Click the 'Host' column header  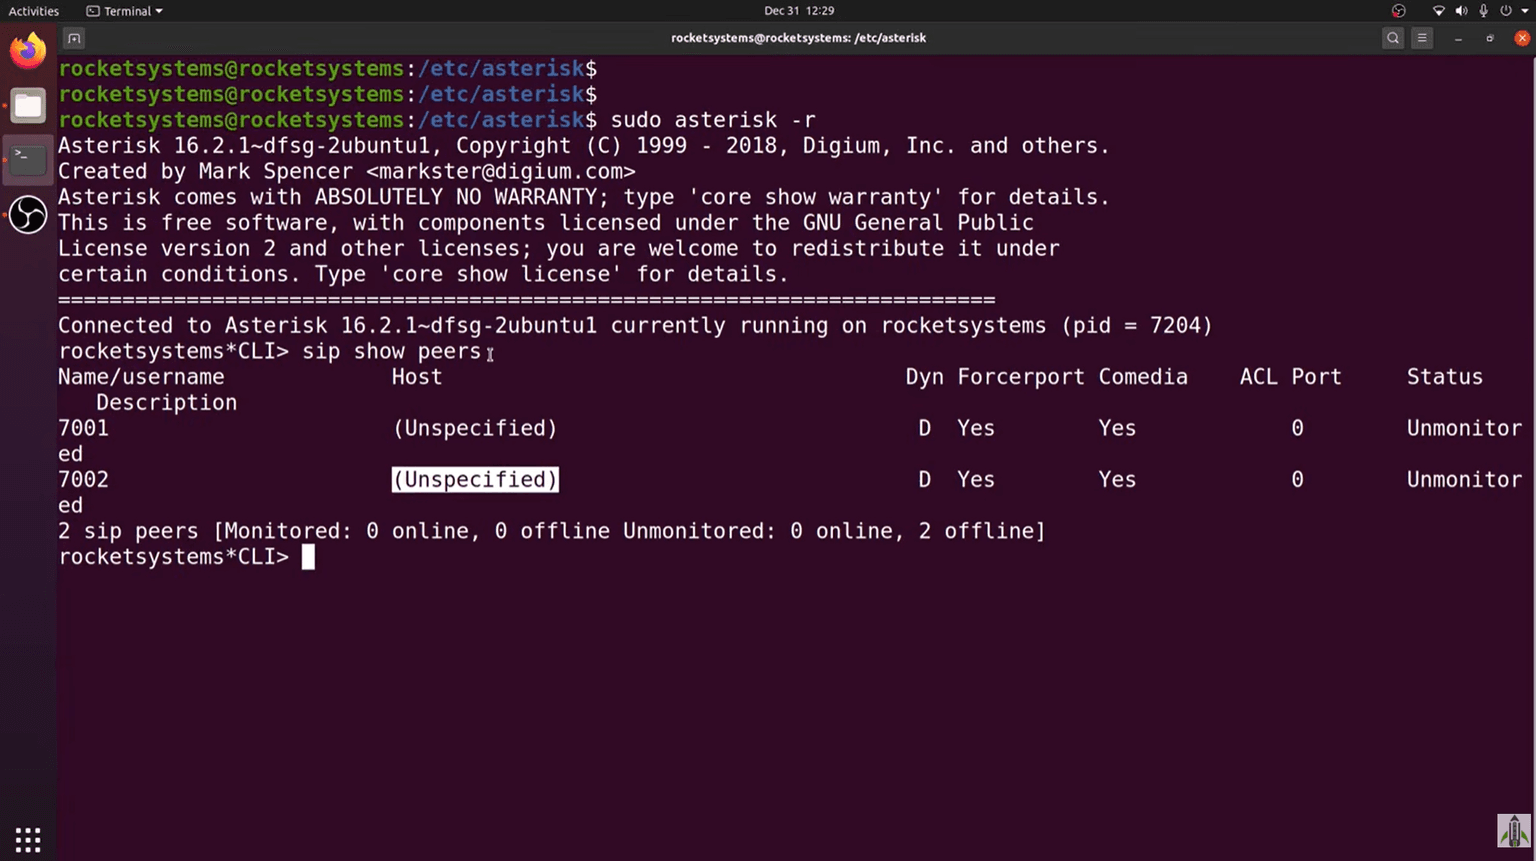[417, 377]
